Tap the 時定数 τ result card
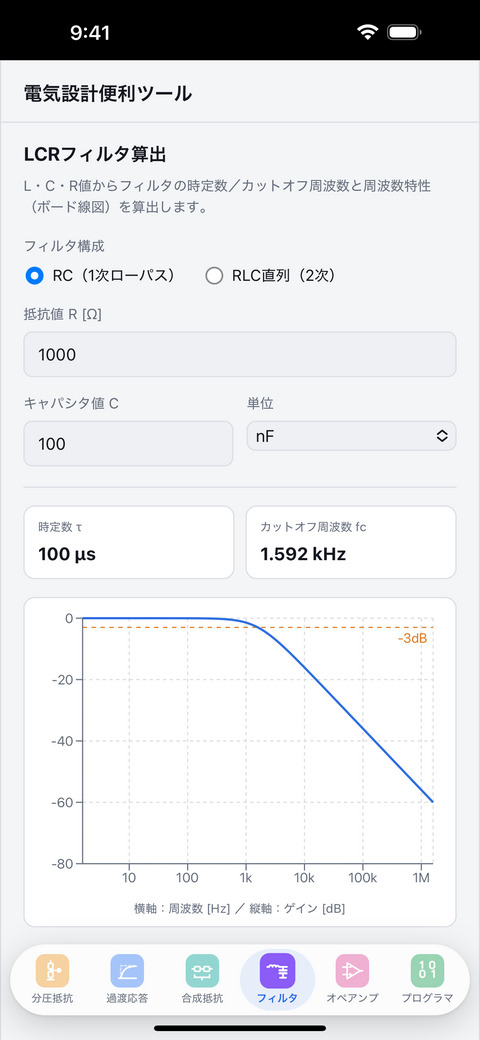The height and width of the screenshot is (1040, 480). coord(129,543)
